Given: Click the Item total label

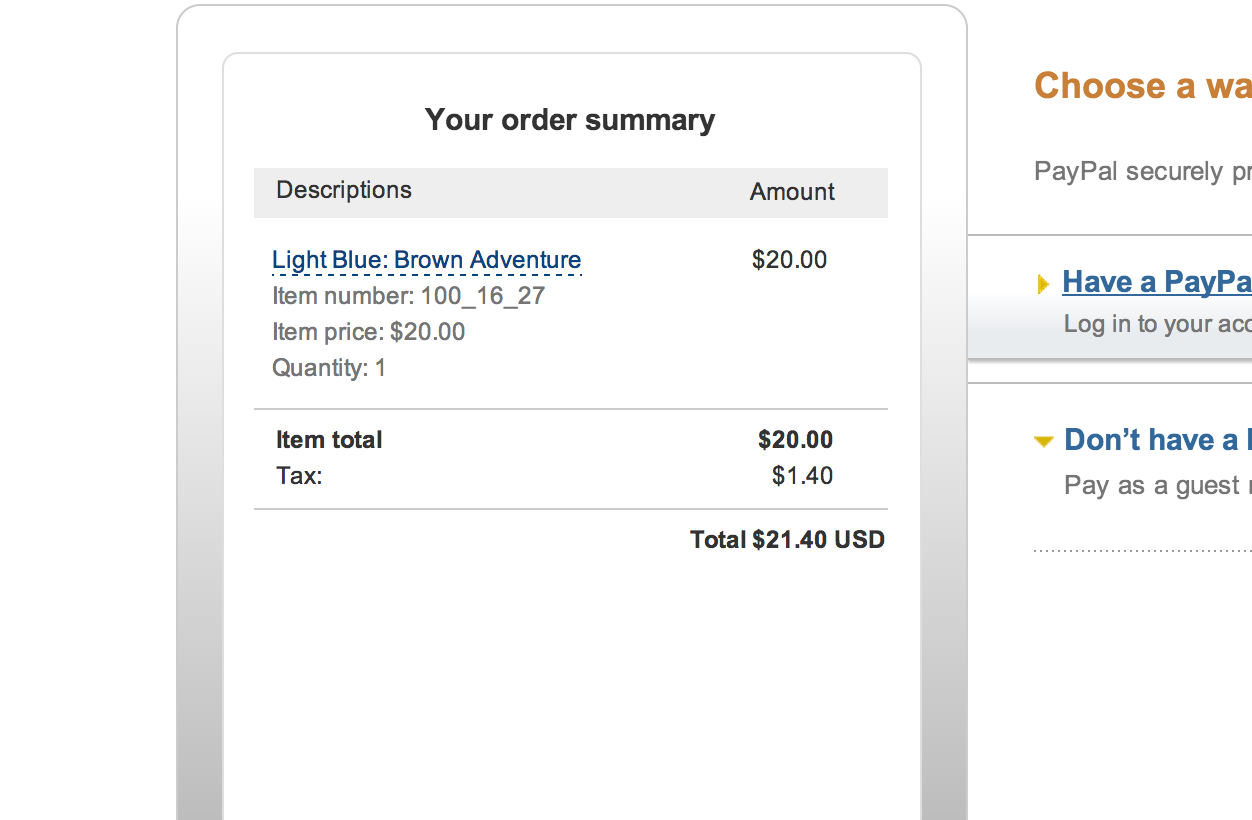Looking at the screenshot, I should [329, 440].
